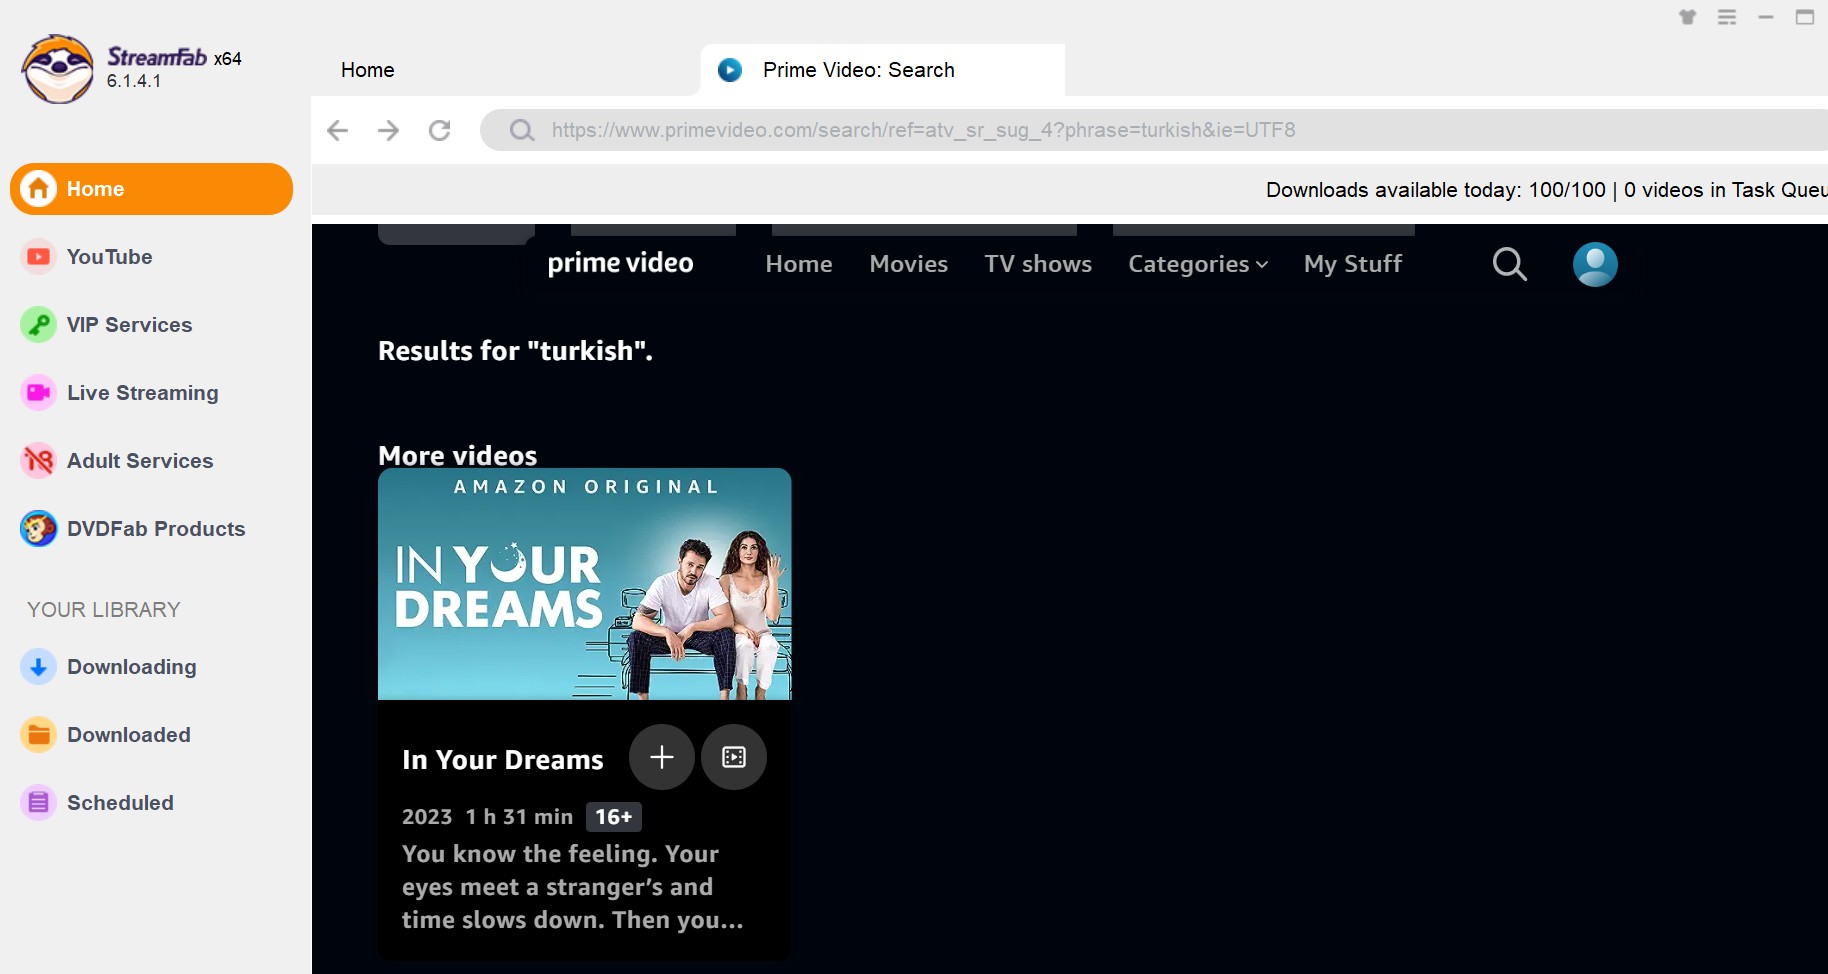Open Live Streaming section

coord(142,393)
